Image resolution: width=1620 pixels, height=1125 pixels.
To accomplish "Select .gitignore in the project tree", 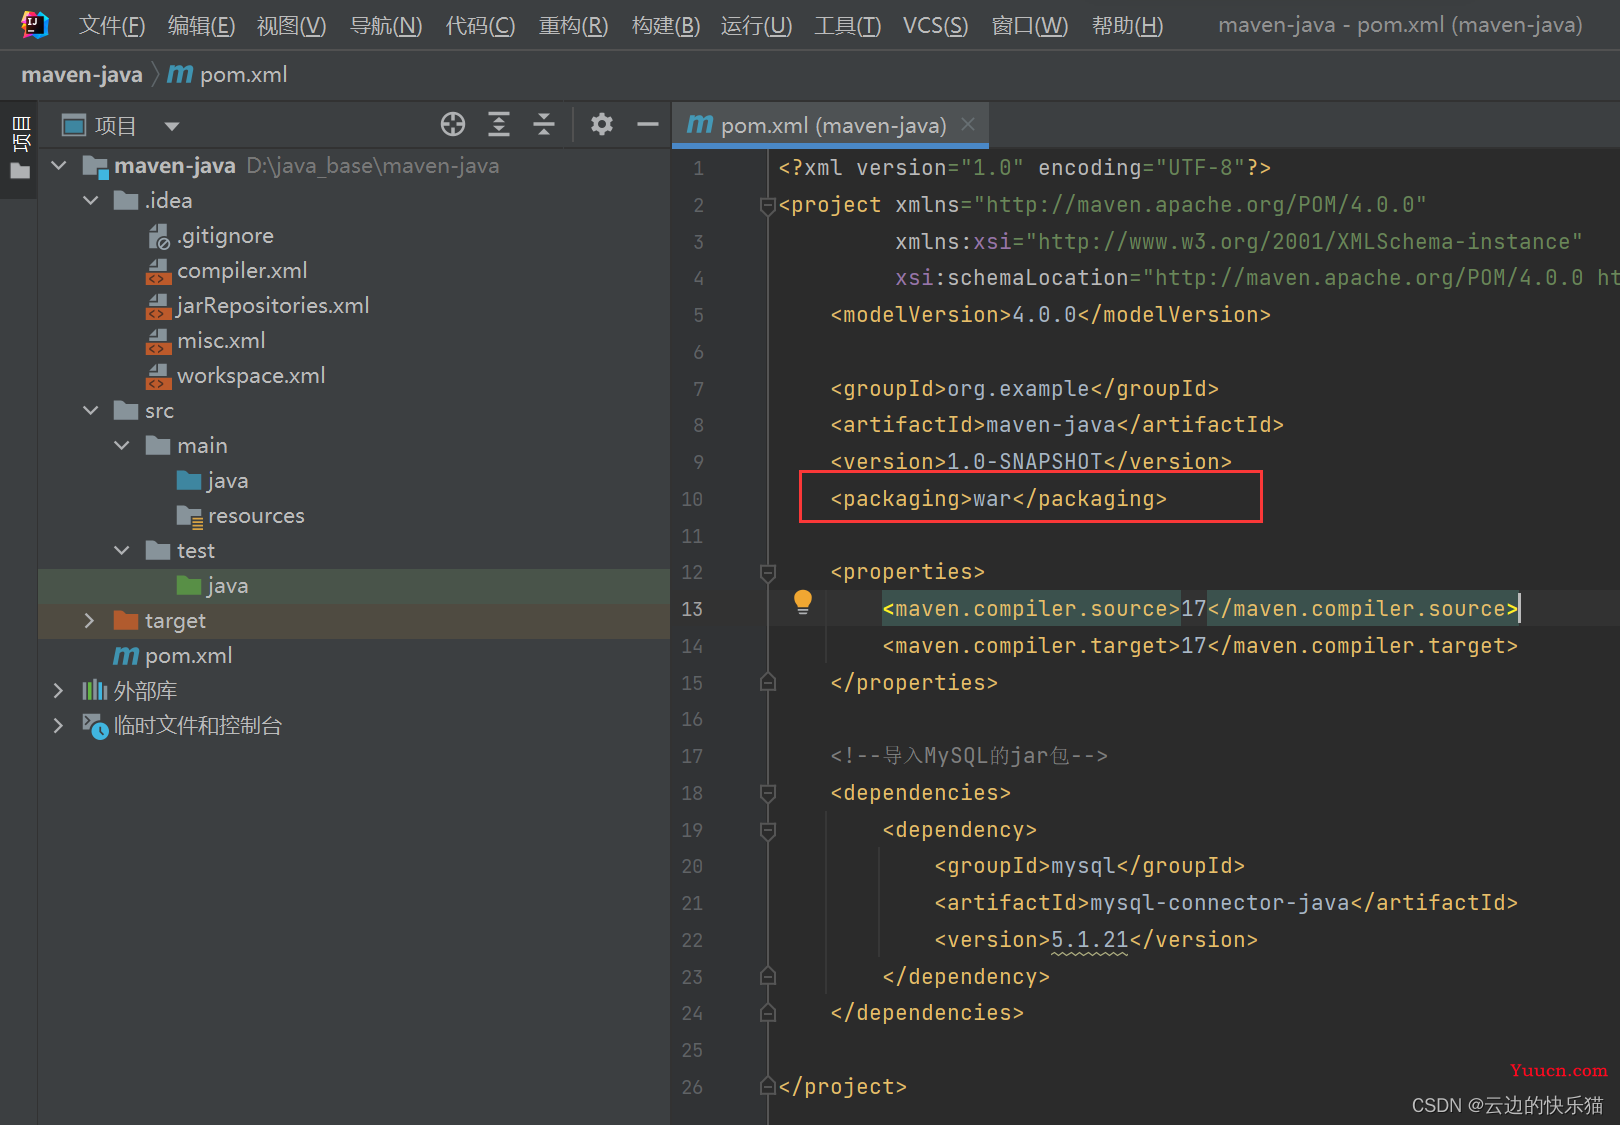I will (225, 236).
